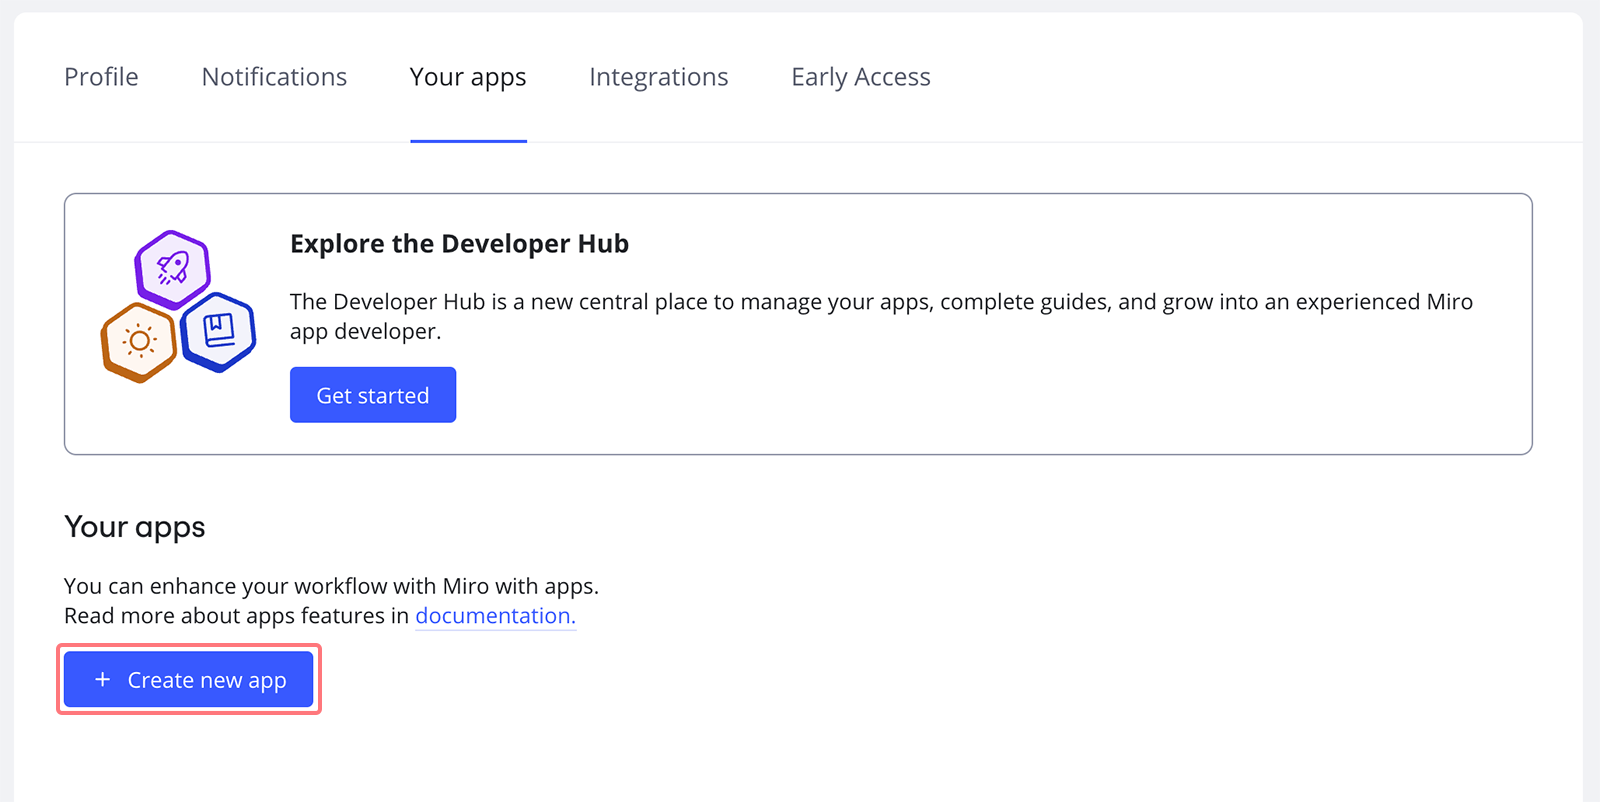Switch to the Notifications tab
Screen dimensions: 1600x802
274,77
